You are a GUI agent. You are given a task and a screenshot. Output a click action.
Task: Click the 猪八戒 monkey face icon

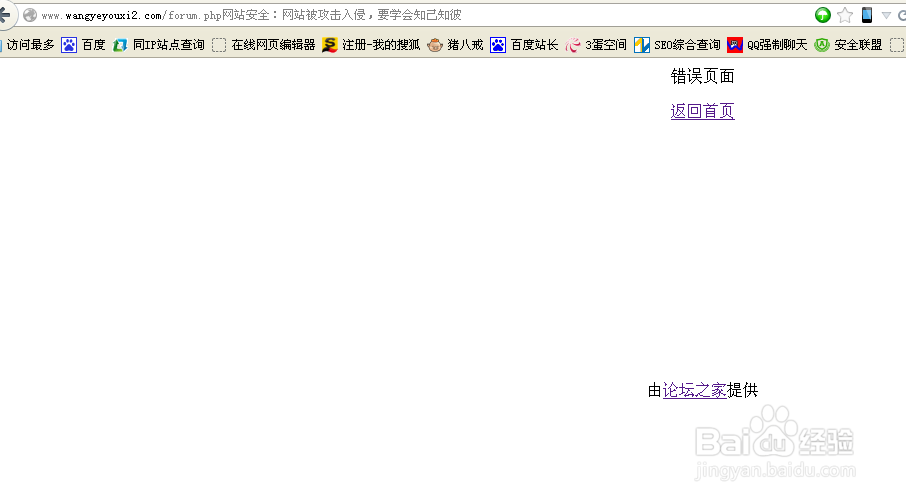tap(435, 44)
